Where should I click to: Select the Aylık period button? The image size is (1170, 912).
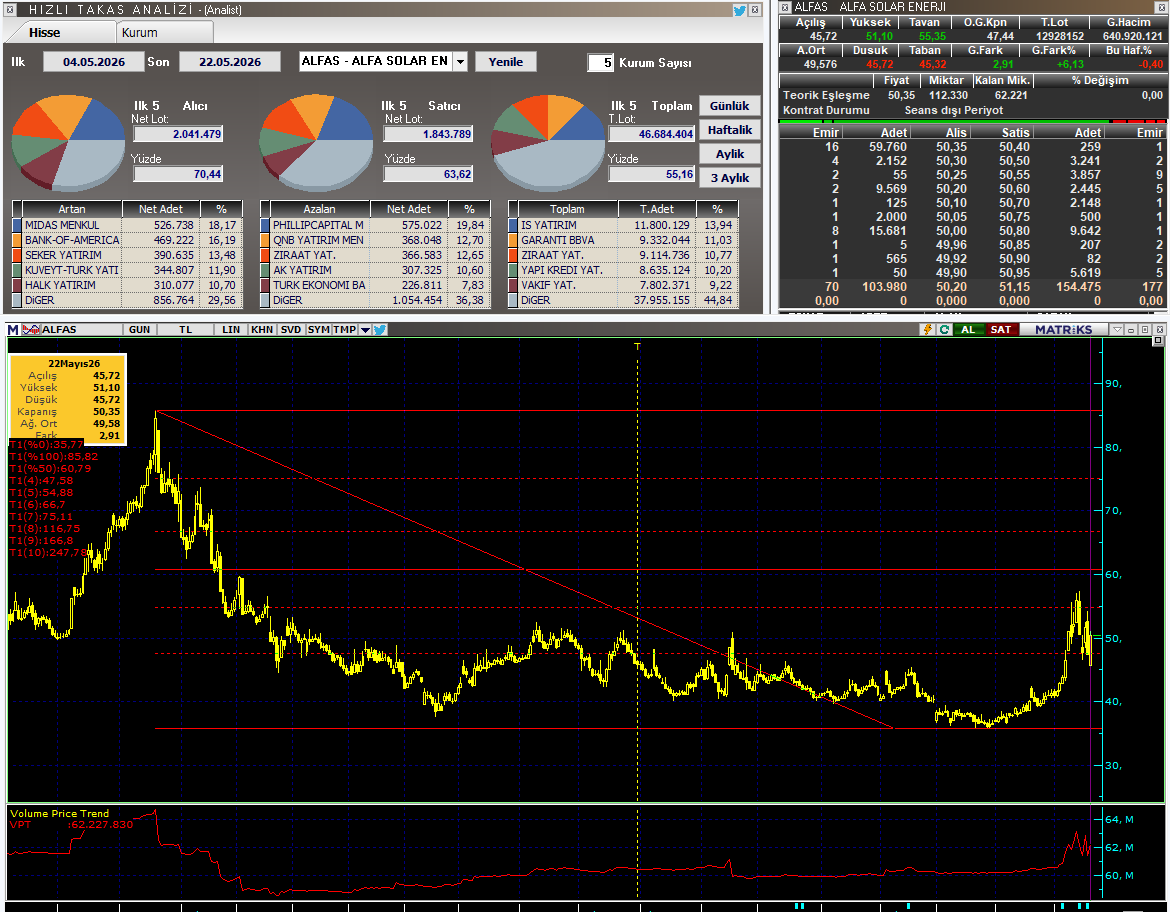point(730,154)
